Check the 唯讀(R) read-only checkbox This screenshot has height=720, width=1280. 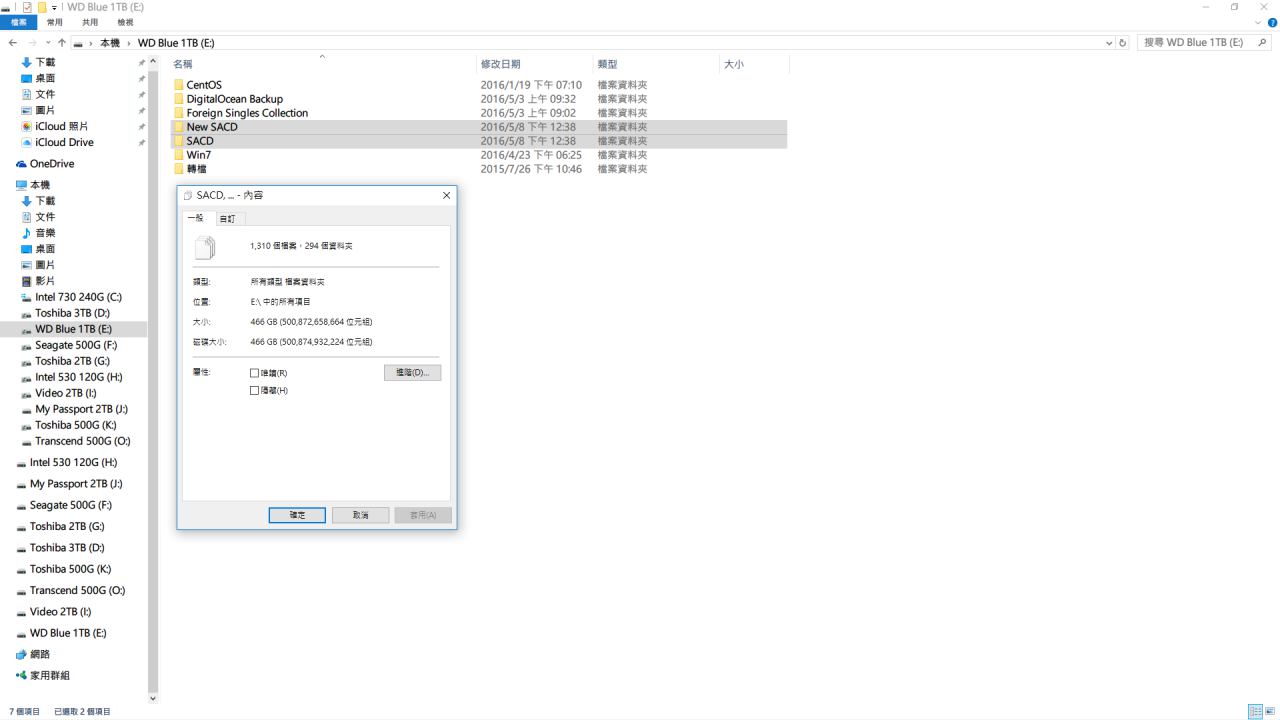254,373
